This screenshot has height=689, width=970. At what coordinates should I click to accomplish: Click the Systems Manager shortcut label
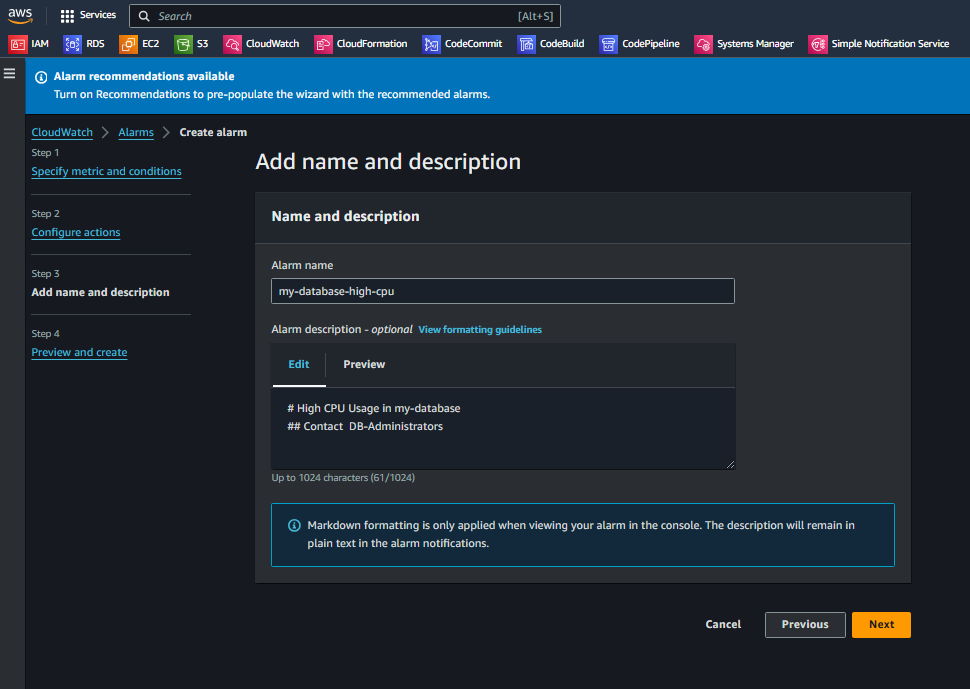755,44
